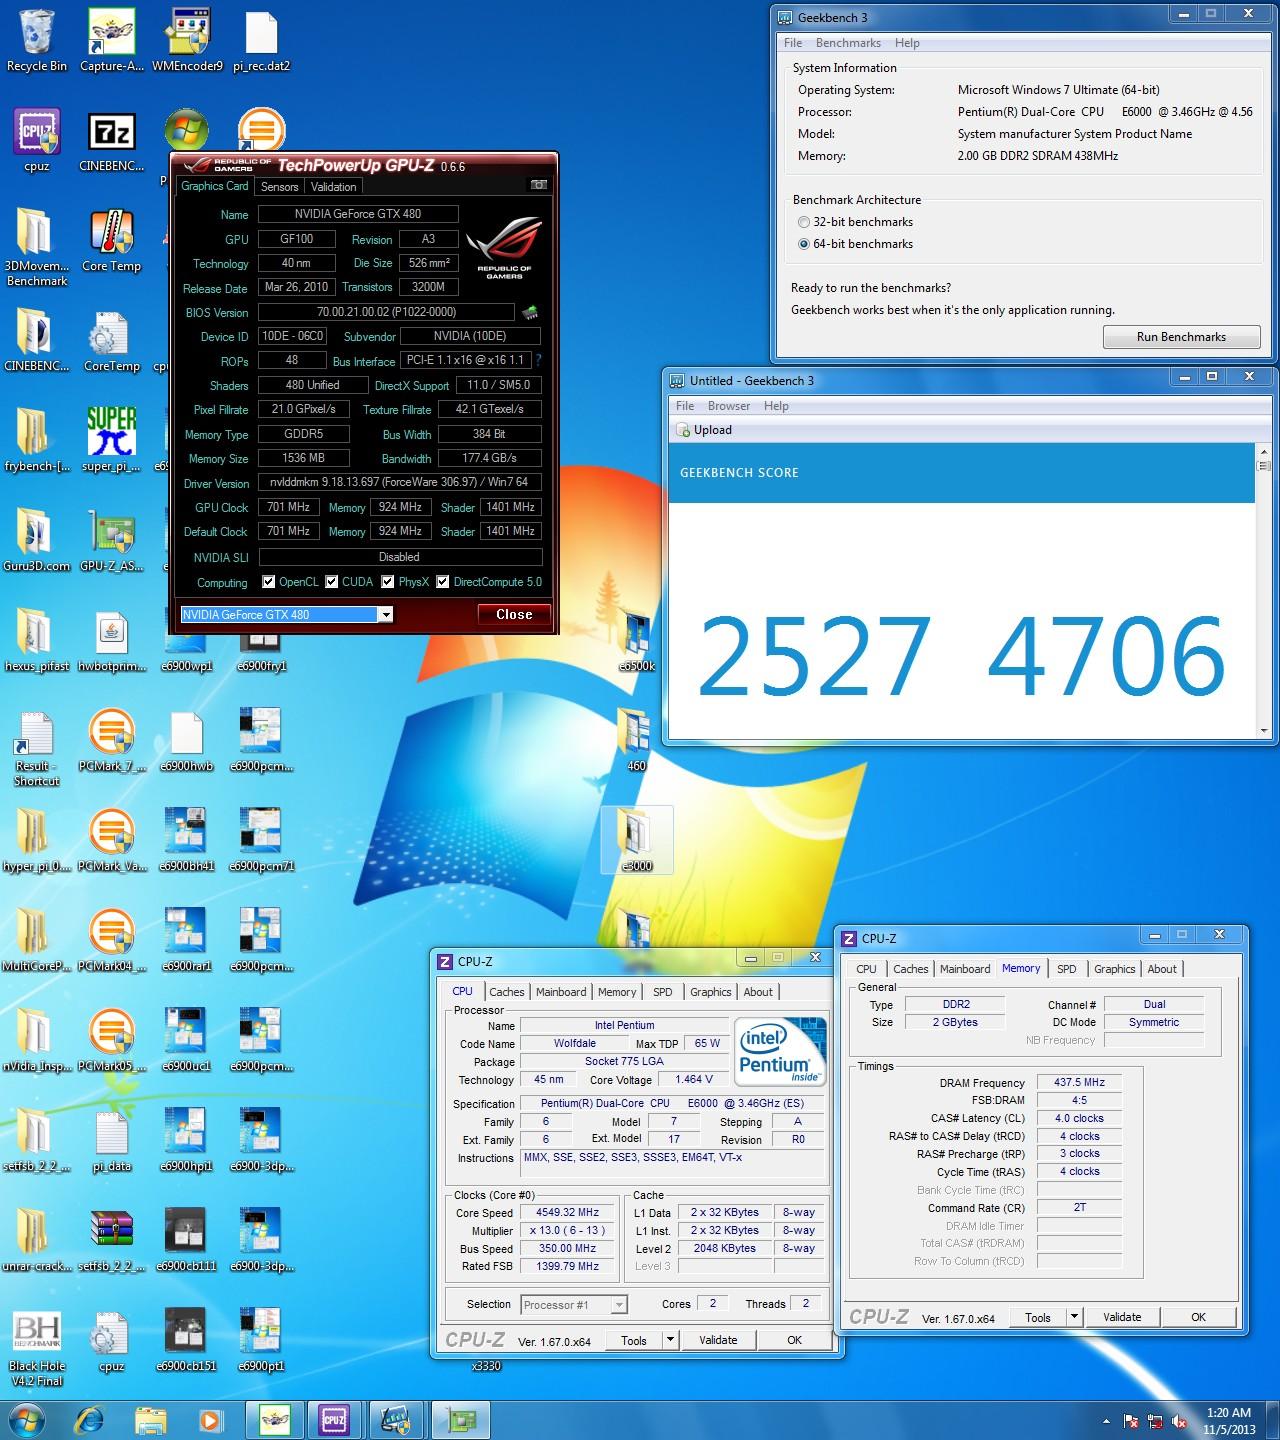Click the GPU-Z screenshot camera icon
The width and height of the screenshot is (1280, 1440).
coord(538,186)
